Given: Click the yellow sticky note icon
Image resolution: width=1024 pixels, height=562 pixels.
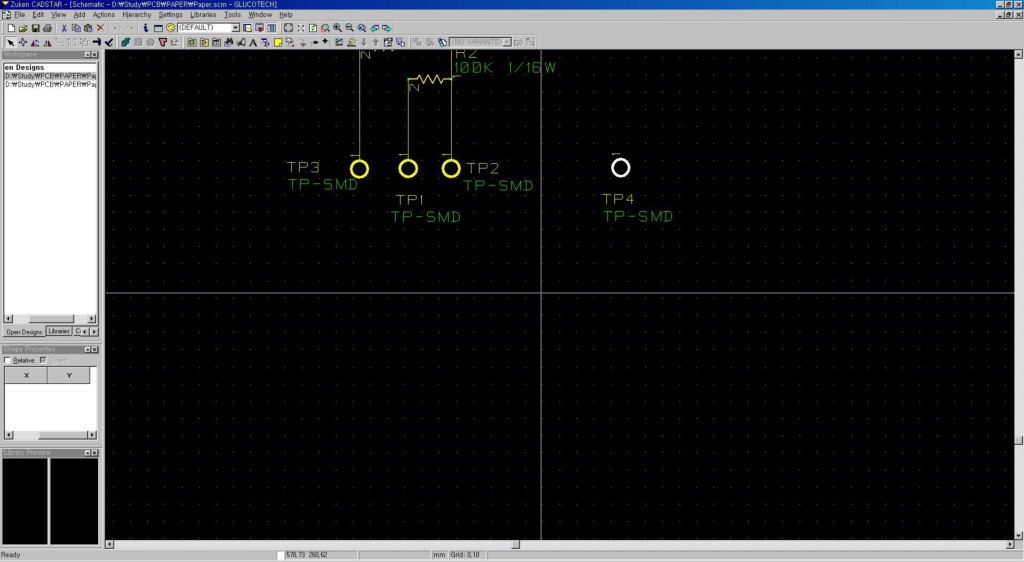Looking at the screenshot, I should 278,42.
